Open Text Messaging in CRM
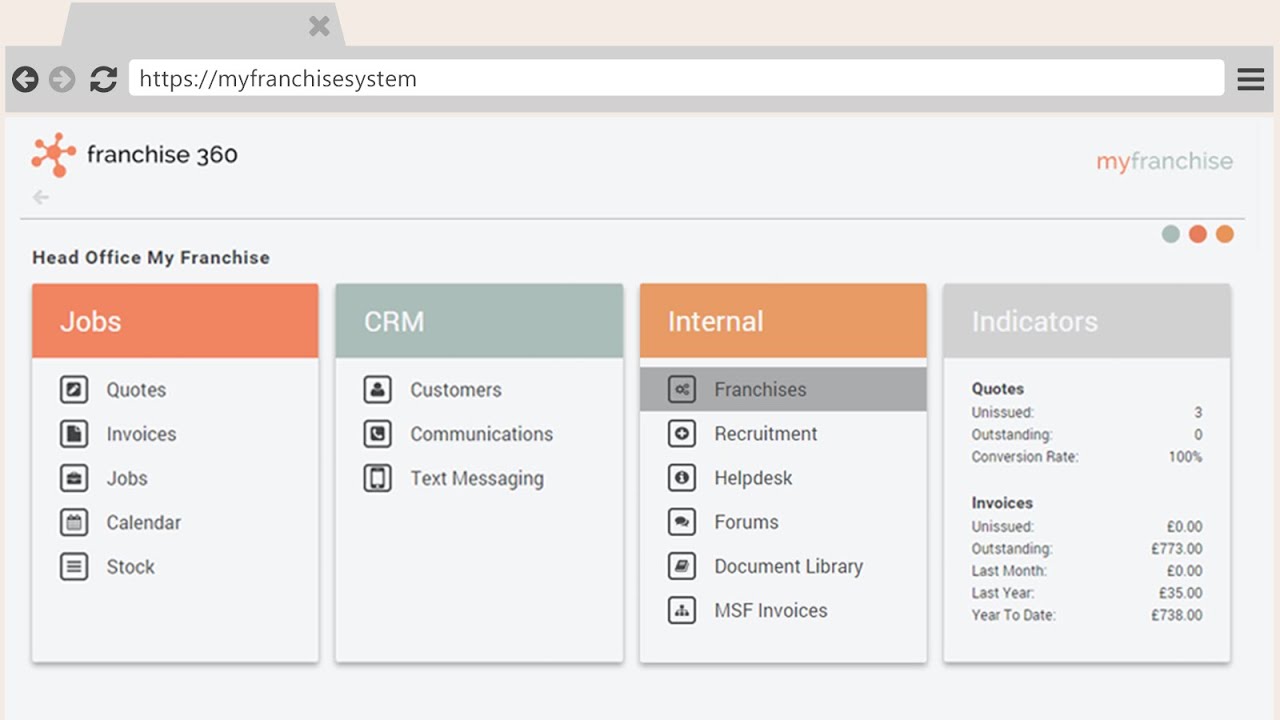 click(x=477, y=478)
